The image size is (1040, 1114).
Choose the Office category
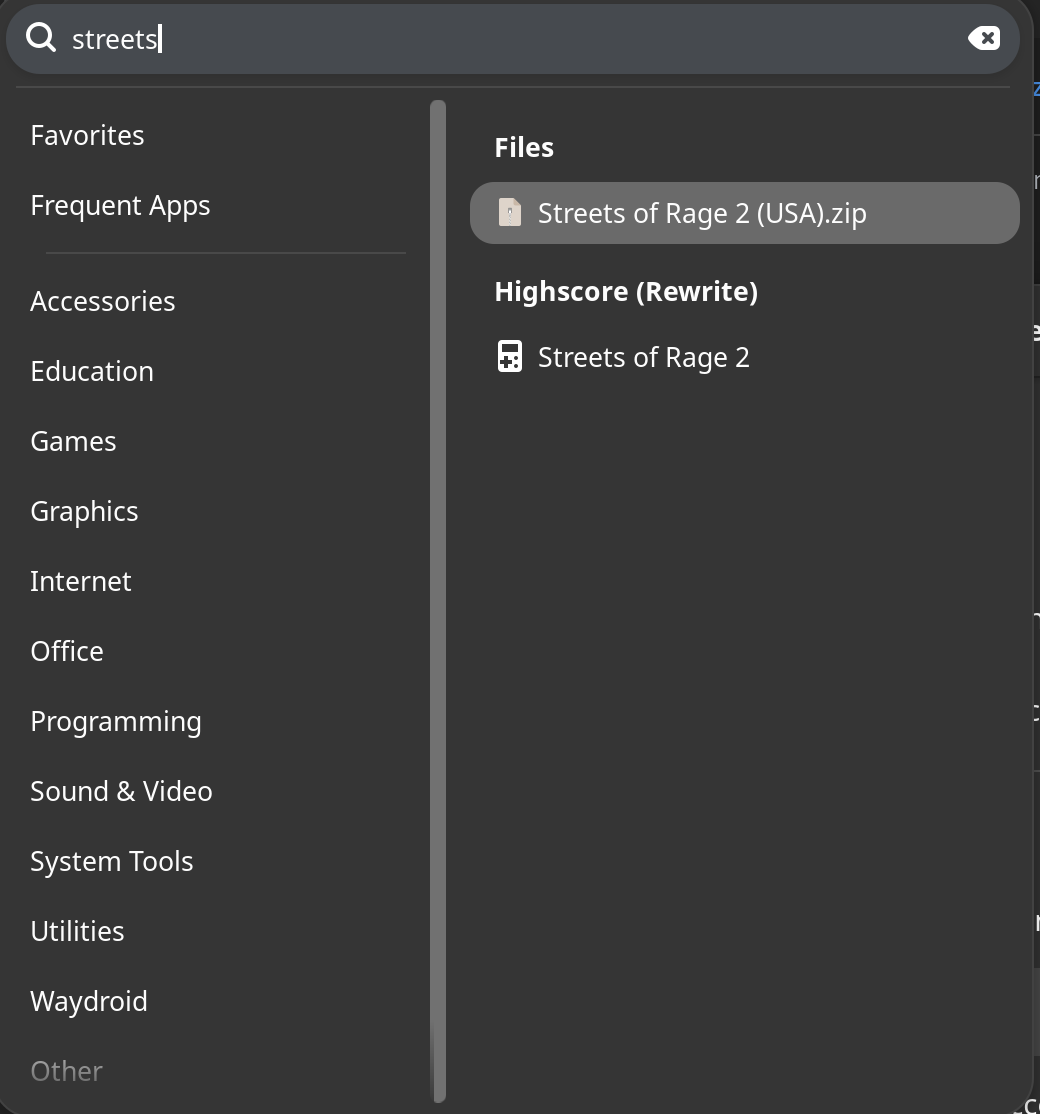click(x=67, y=651)
